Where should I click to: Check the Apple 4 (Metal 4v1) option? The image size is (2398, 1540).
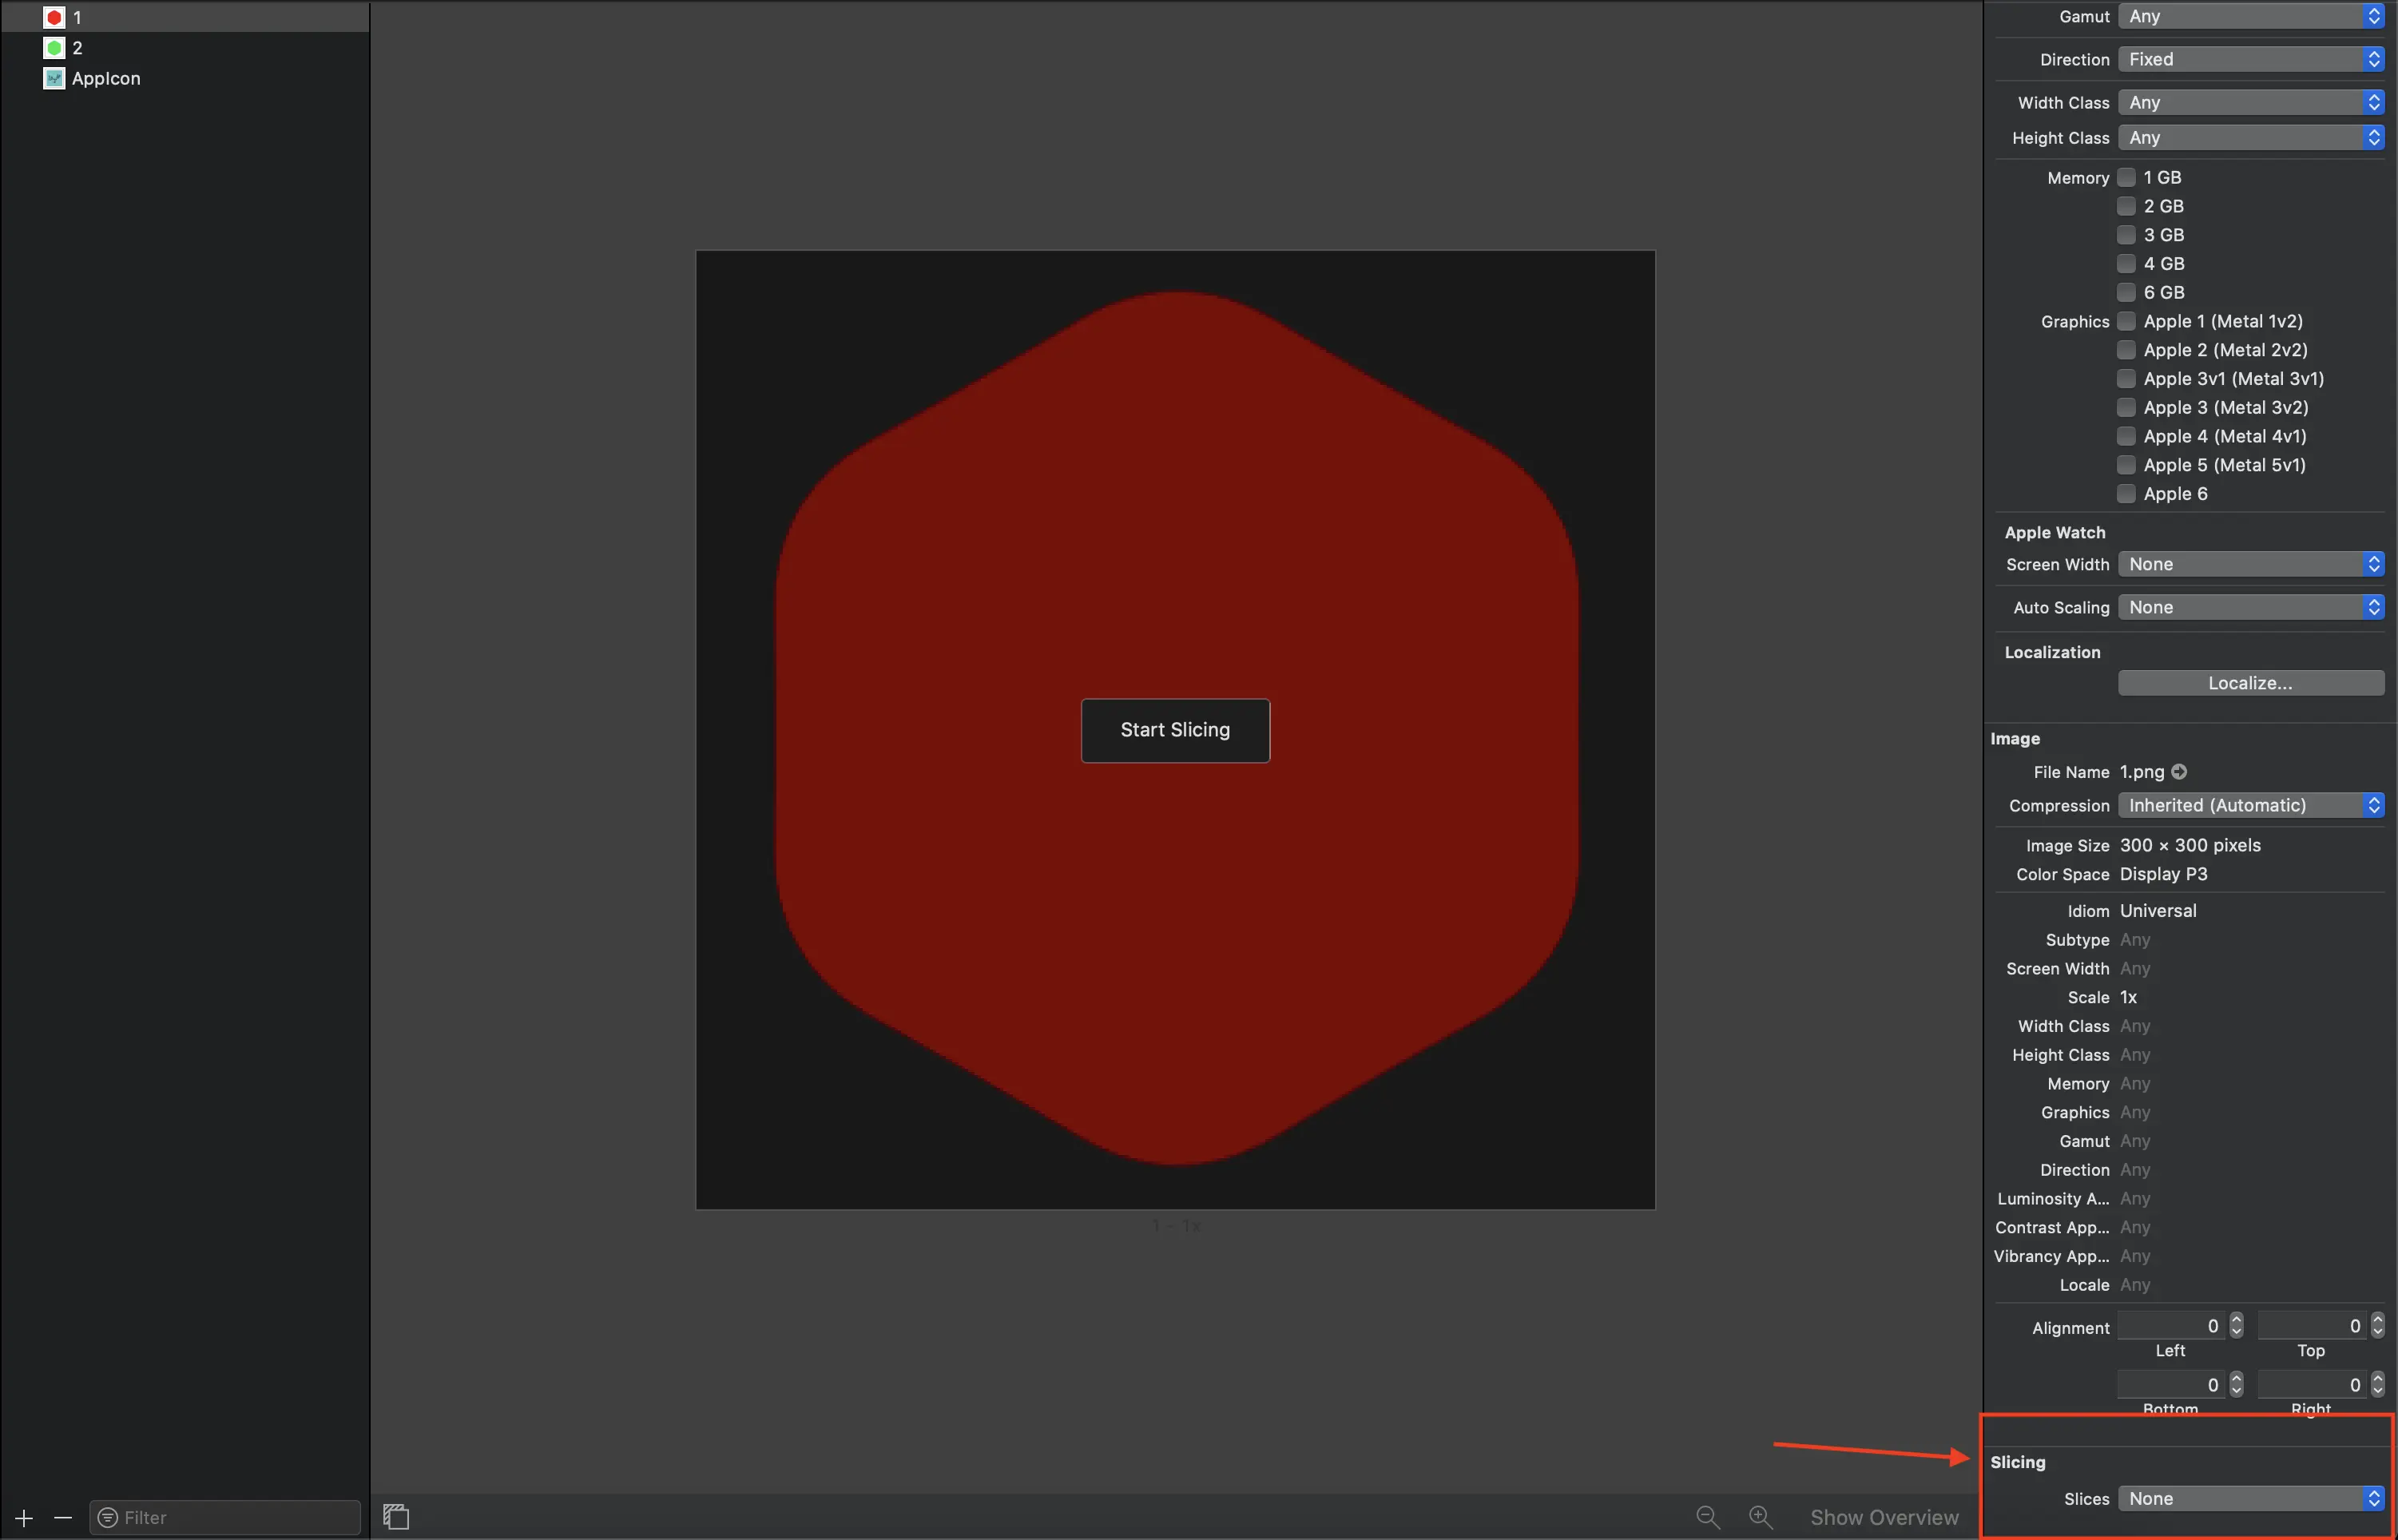click(2127, 436)
